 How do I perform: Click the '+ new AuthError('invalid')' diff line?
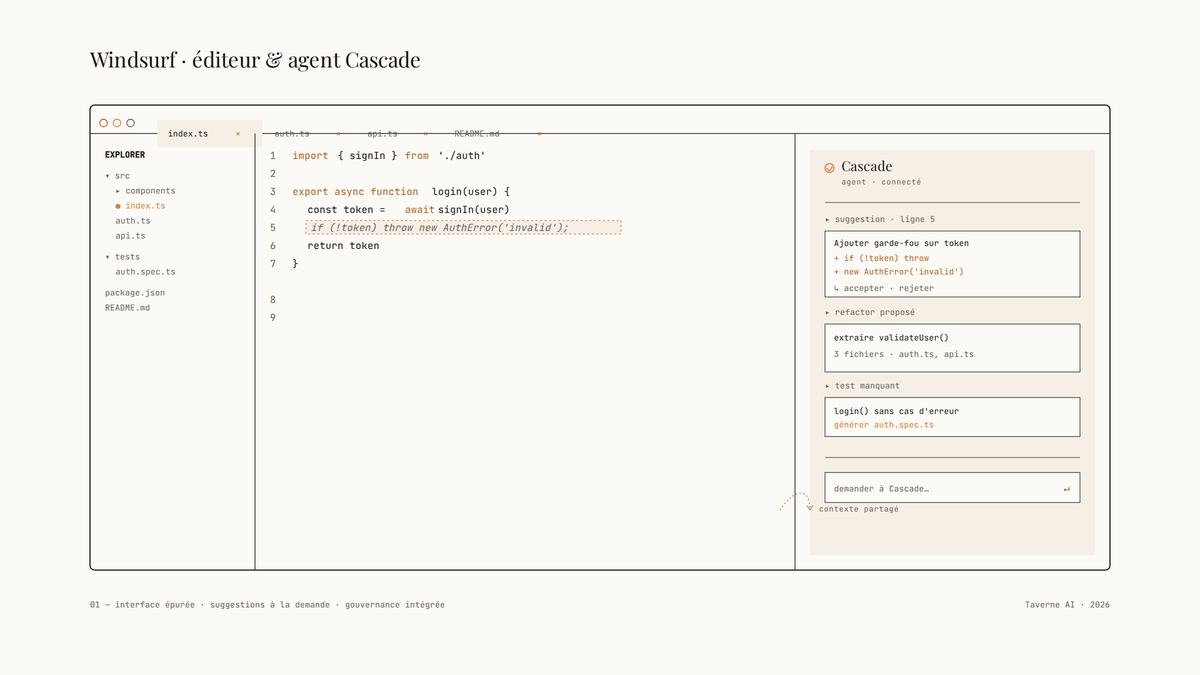click(899, 271)
